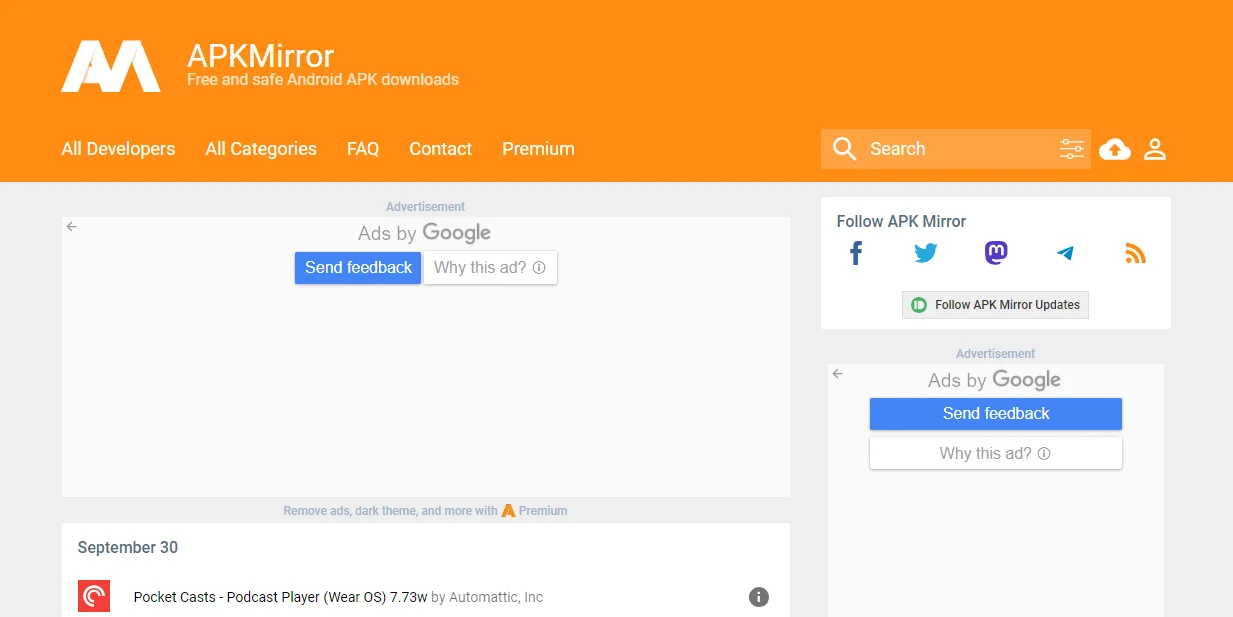Open Pocket Casts Podcast Player 7.73w link
This screenshot has height=617, width=1233.
click(x=280, y=597)
